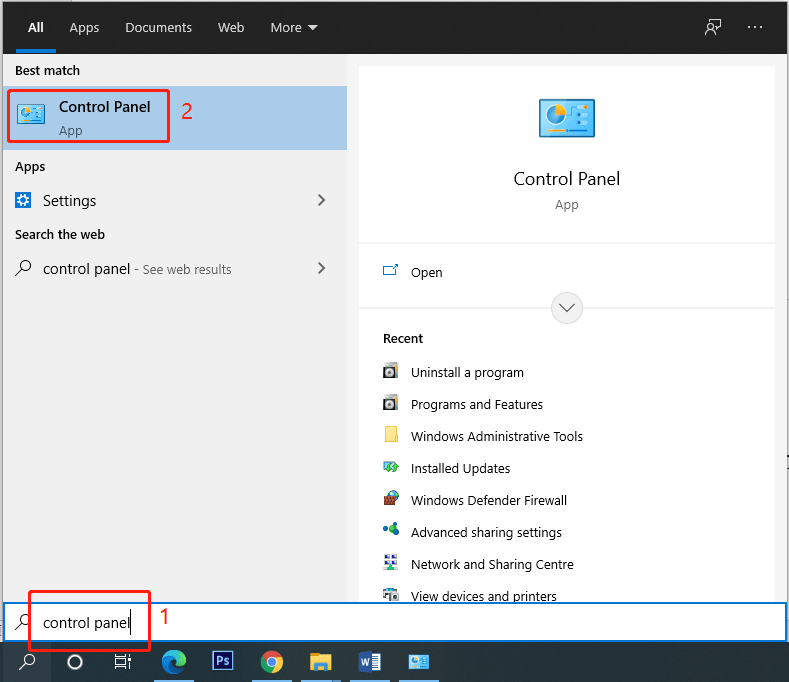Switch to the Documents tab
Screen dimensions: 789x682
click(x=158, y=28)
